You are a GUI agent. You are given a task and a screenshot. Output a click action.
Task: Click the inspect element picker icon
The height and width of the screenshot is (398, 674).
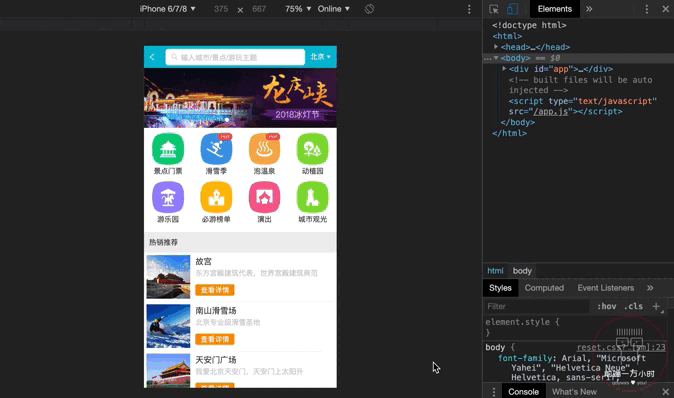493,9
